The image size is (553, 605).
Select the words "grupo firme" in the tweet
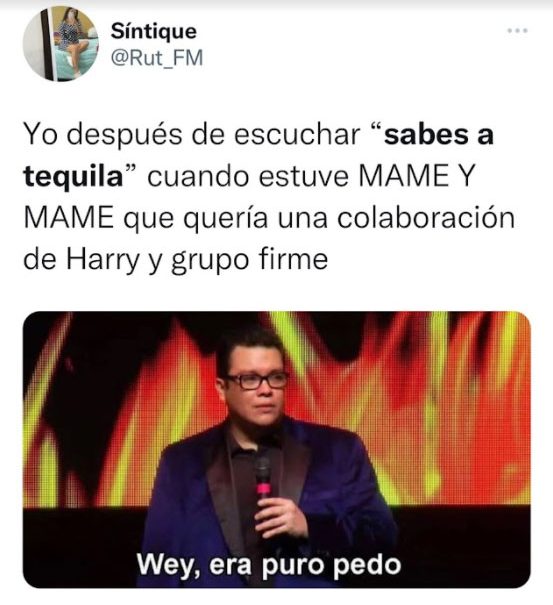point(250,260)
